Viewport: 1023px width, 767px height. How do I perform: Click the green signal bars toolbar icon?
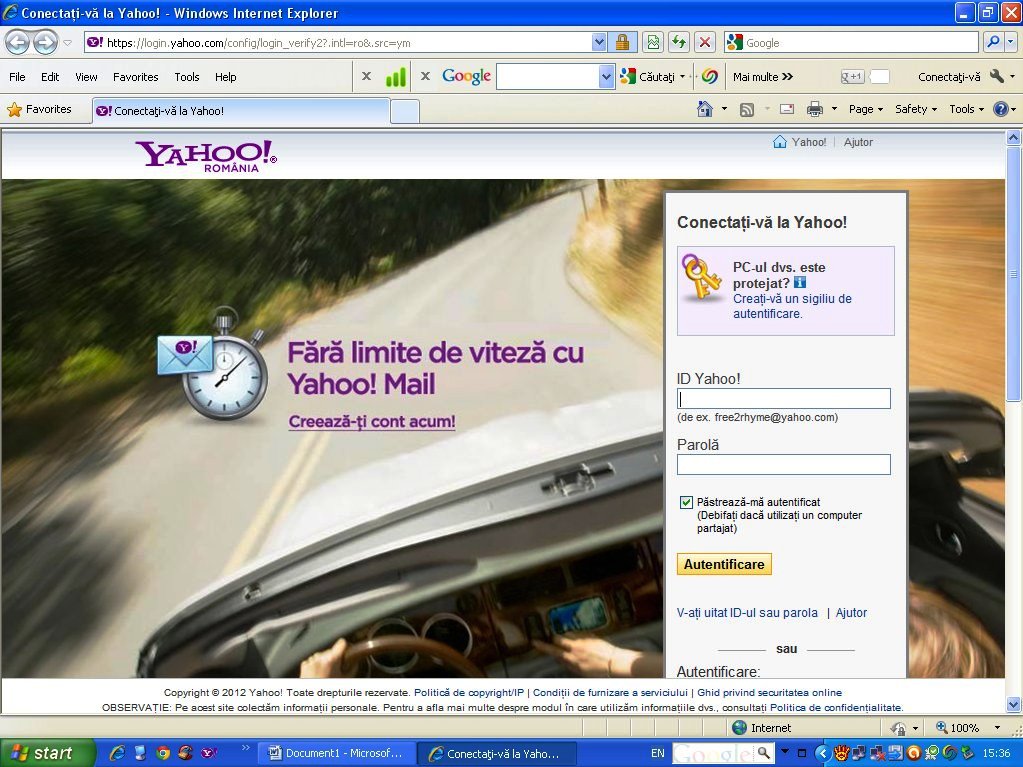(395, 77)
